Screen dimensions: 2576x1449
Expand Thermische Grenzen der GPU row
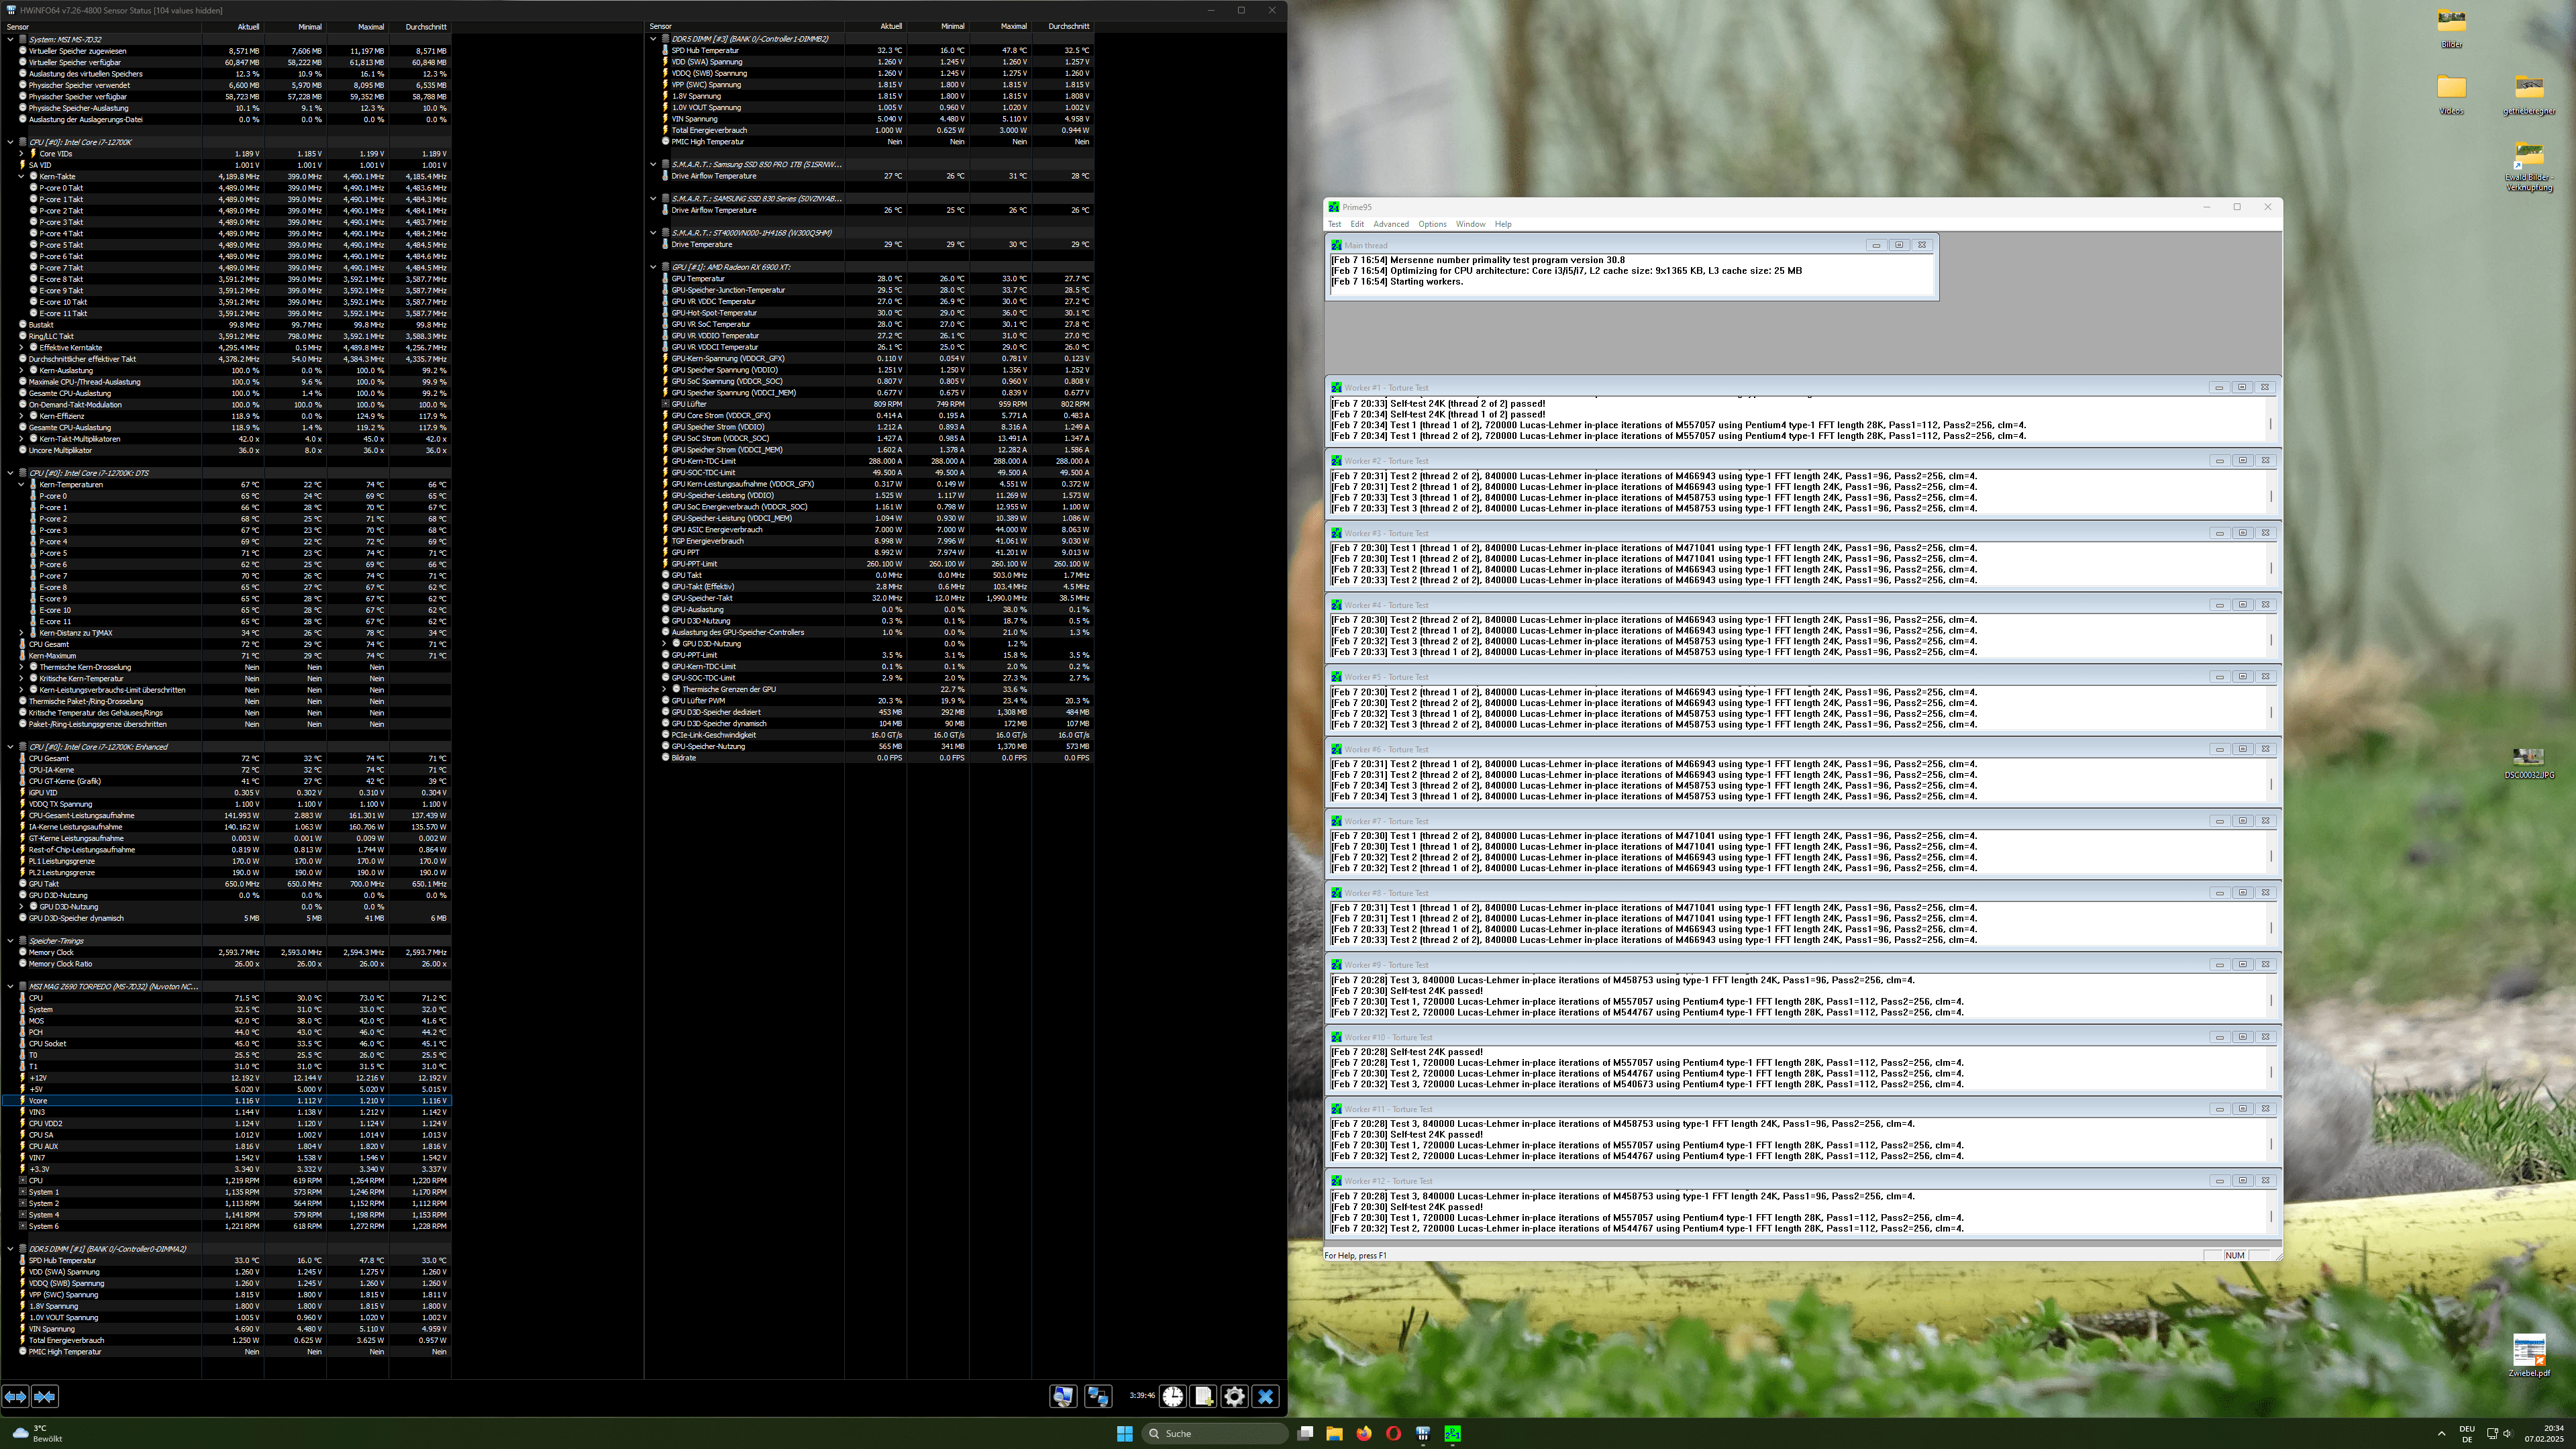[x=664, y=689]
